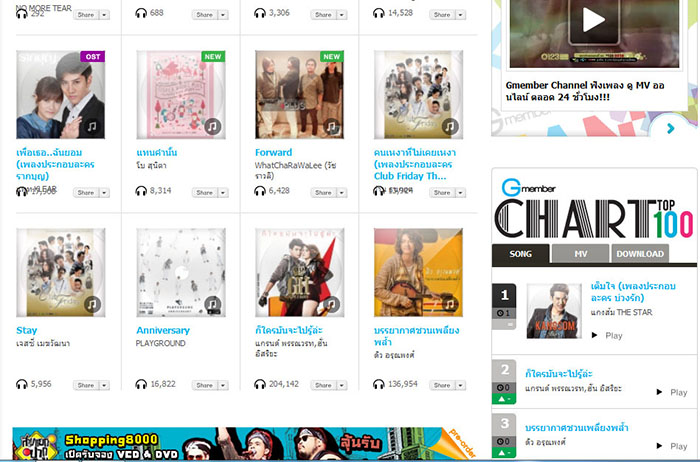700x462 pixels.
Task: Click headphone icon beside 204,142 play count
Action: 260,384
